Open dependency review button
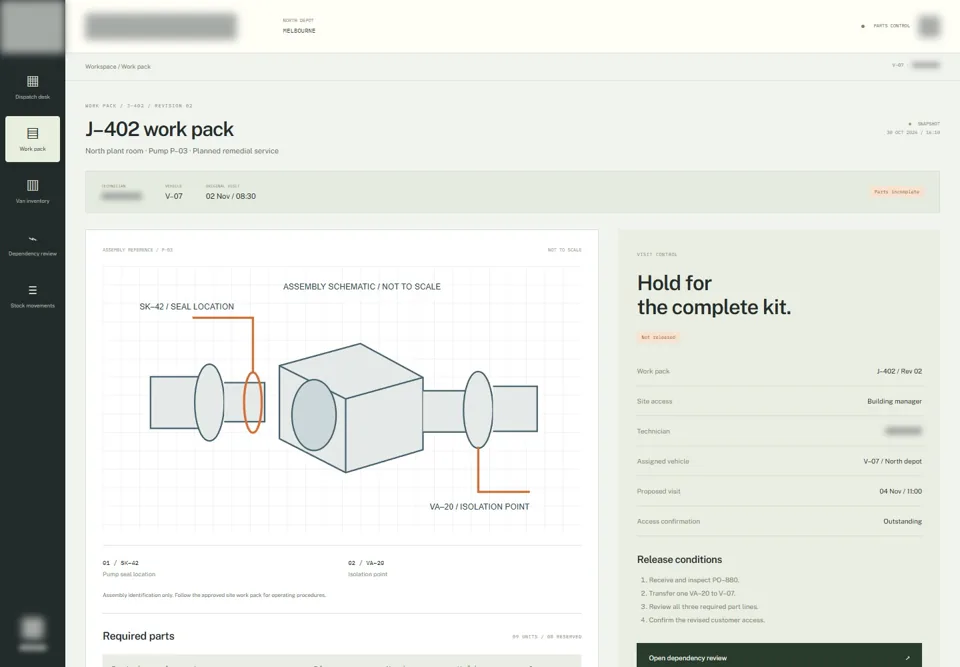 [x=779, y=655]
